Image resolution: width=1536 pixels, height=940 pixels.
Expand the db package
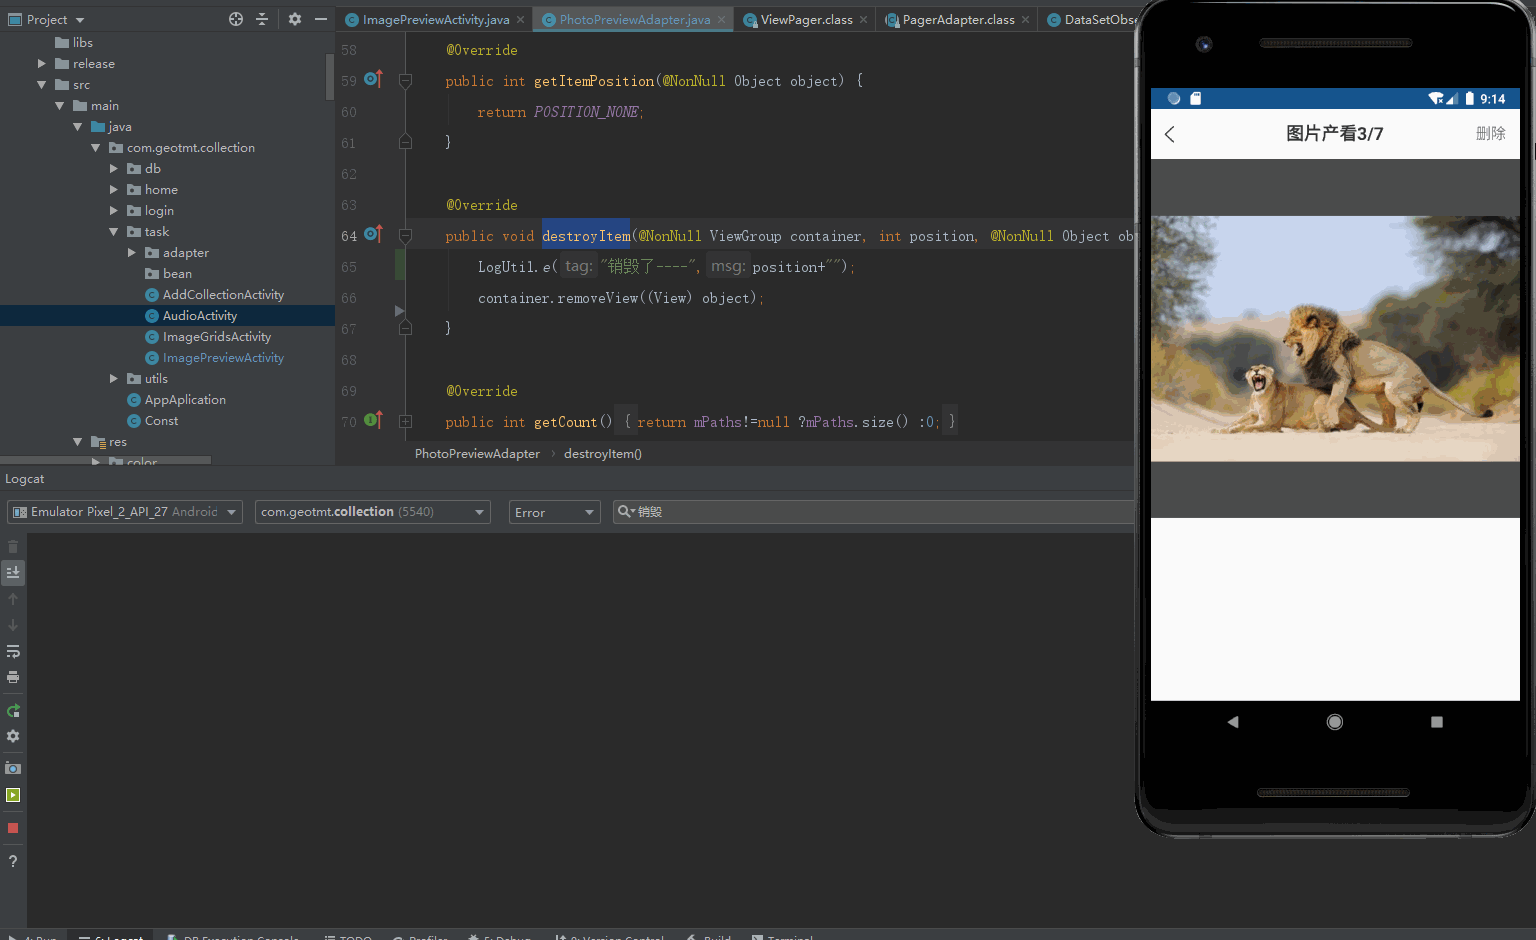[x=114, y=168]
